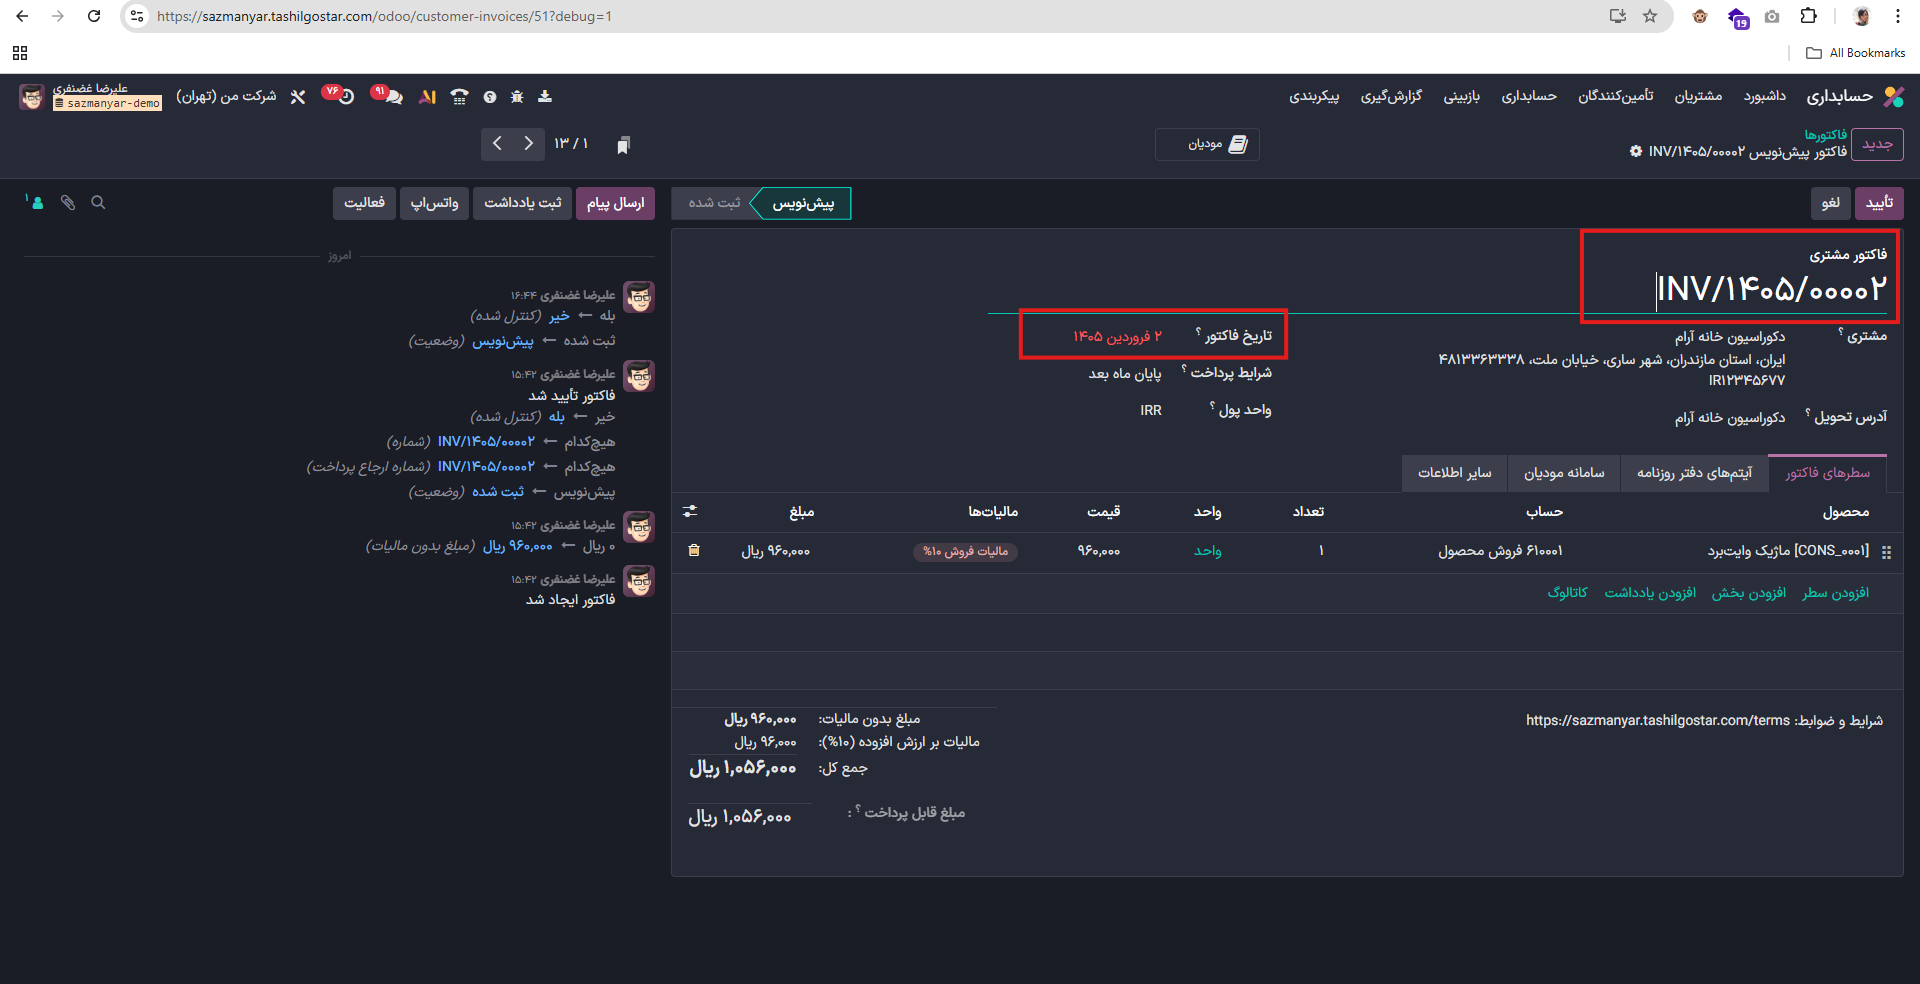
Task: Click کاتالوگ link
Action: click(x=1567, y=593)
